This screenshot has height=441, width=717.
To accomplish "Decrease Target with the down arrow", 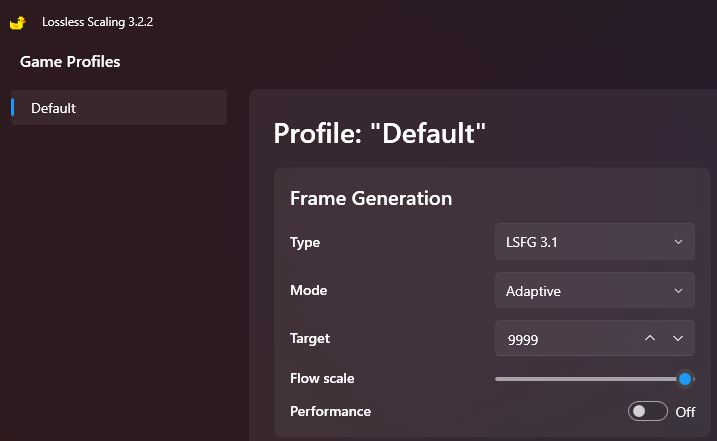I will tap(678, 339).
